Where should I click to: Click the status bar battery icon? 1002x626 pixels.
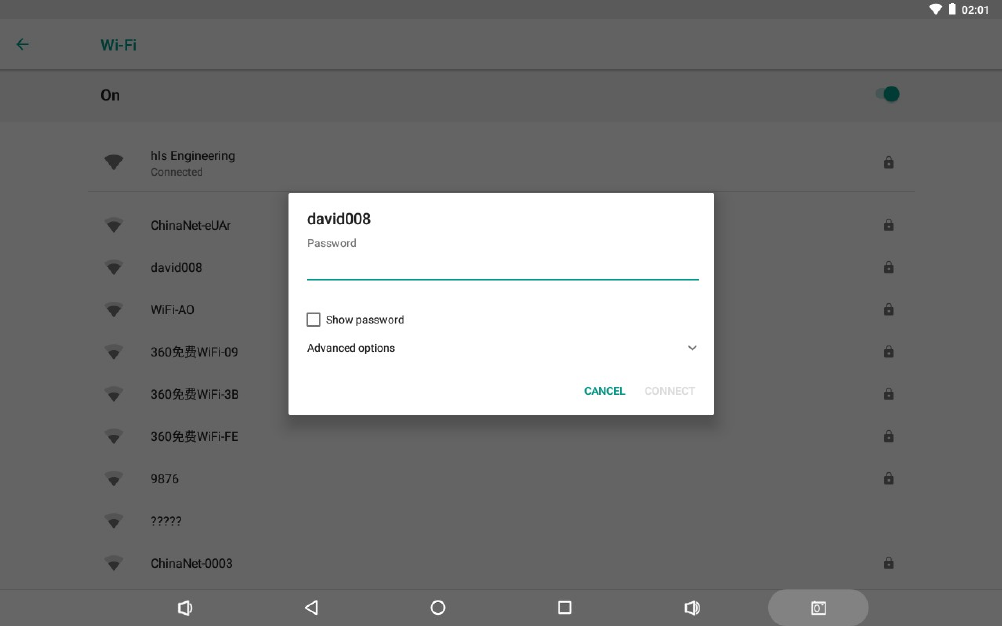[952, 9]
